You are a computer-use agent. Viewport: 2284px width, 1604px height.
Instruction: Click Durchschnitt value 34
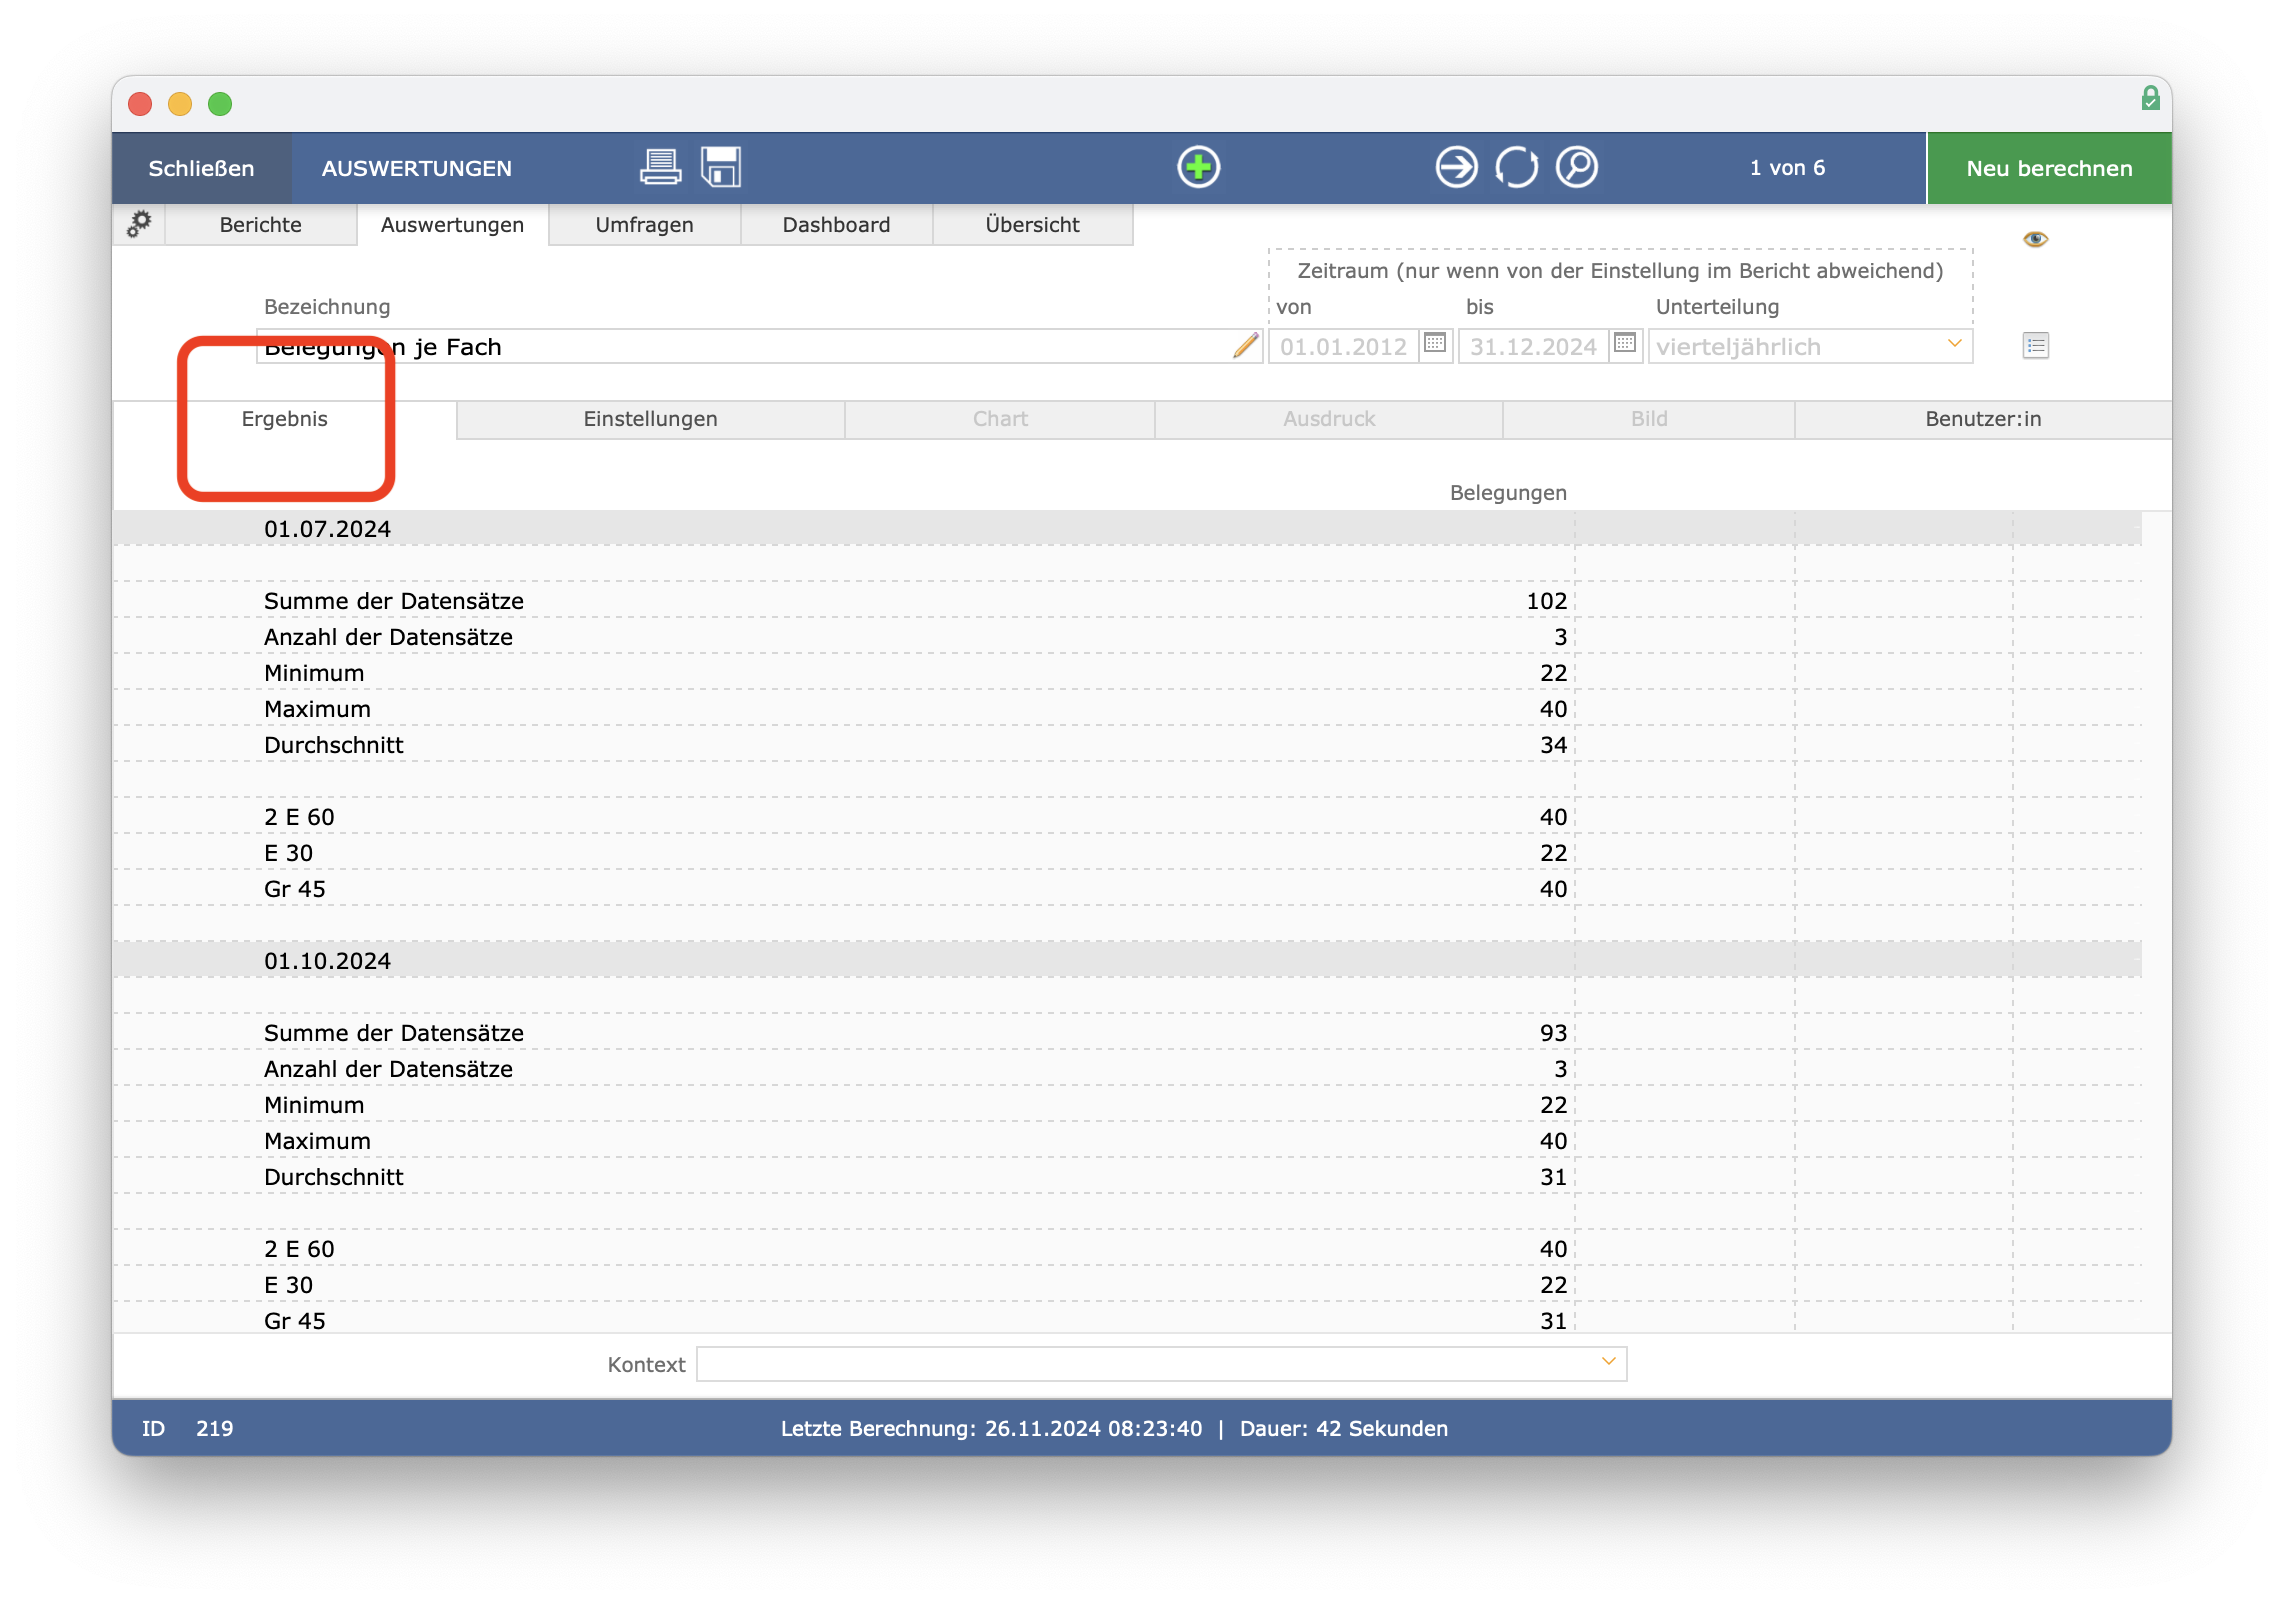pyautogui.click(x=1553, y=744)
